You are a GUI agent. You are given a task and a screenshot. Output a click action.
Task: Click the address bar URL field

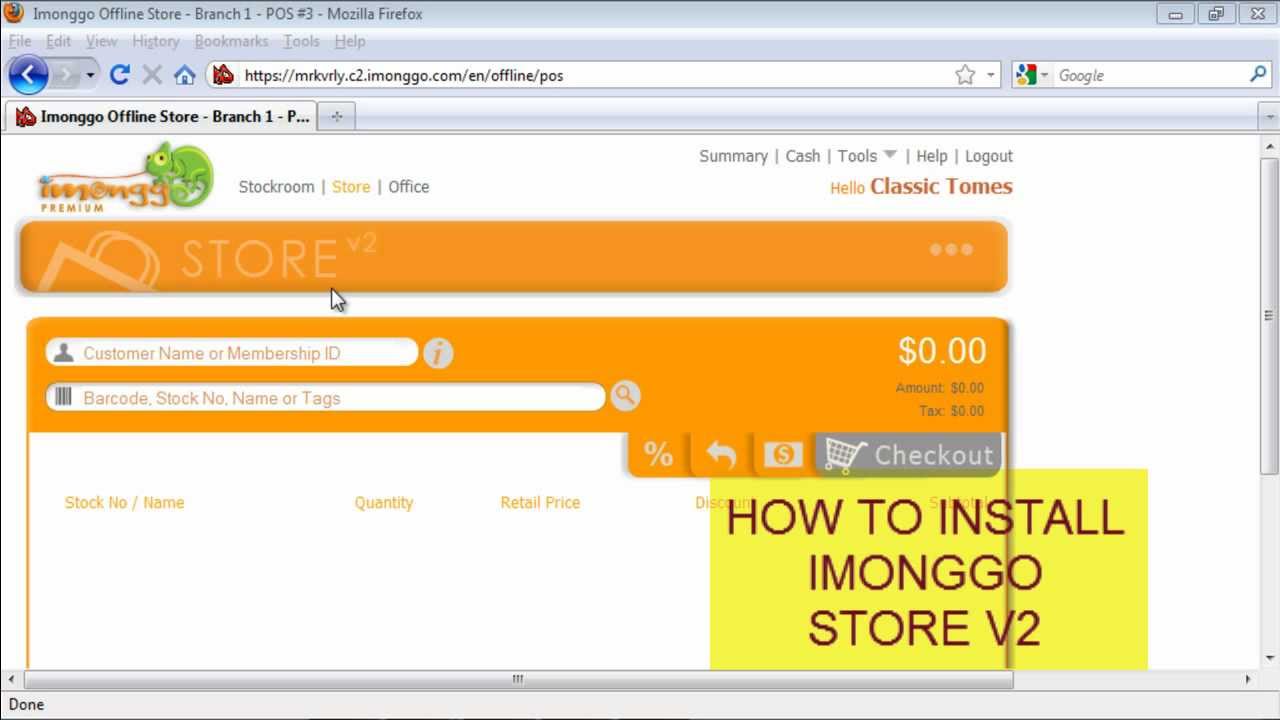(x=595, y=75)
